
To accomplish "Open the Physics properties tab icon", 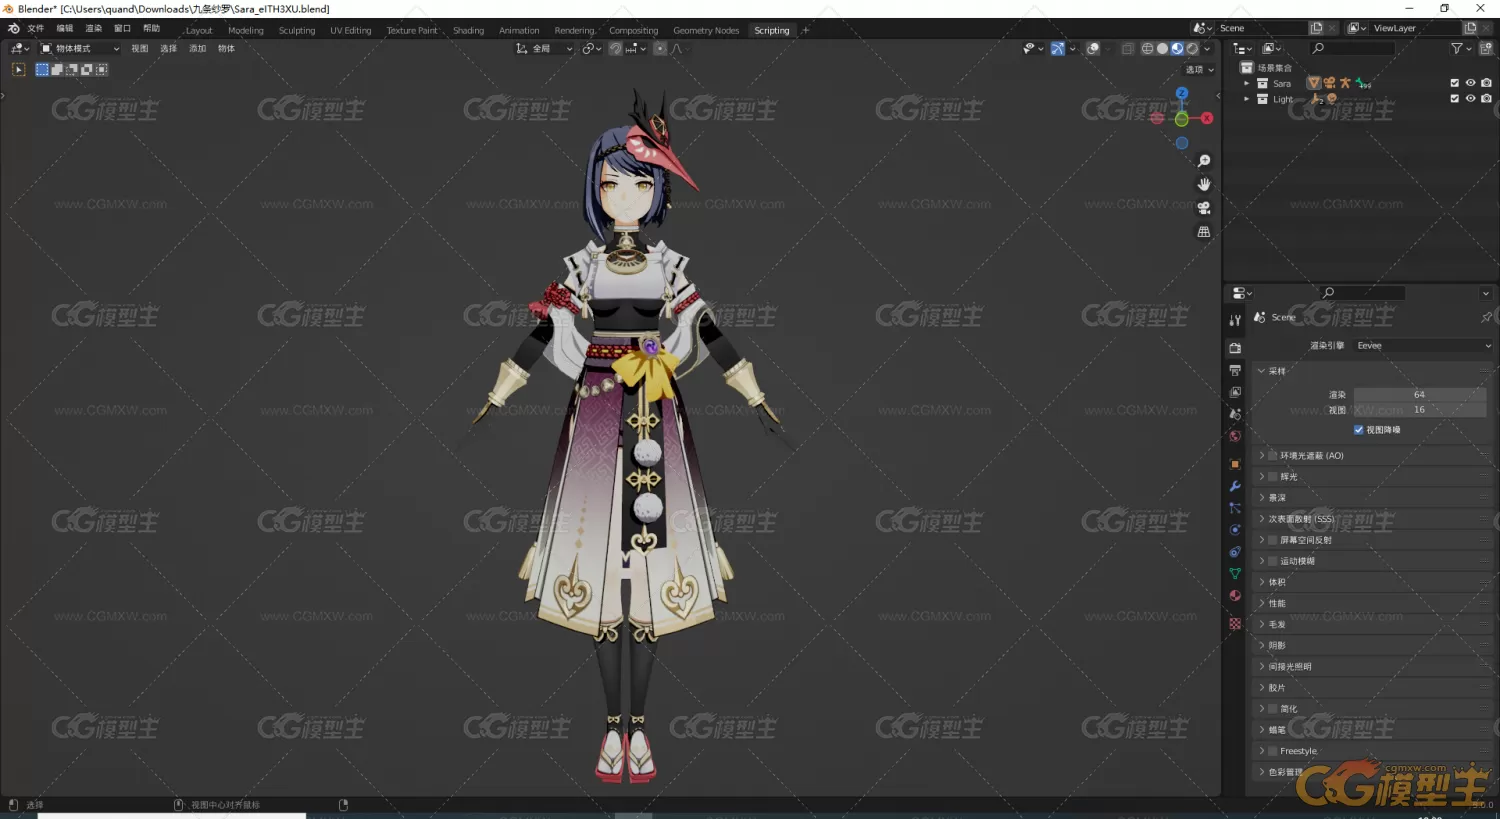I will click(x=1235, y=530).
